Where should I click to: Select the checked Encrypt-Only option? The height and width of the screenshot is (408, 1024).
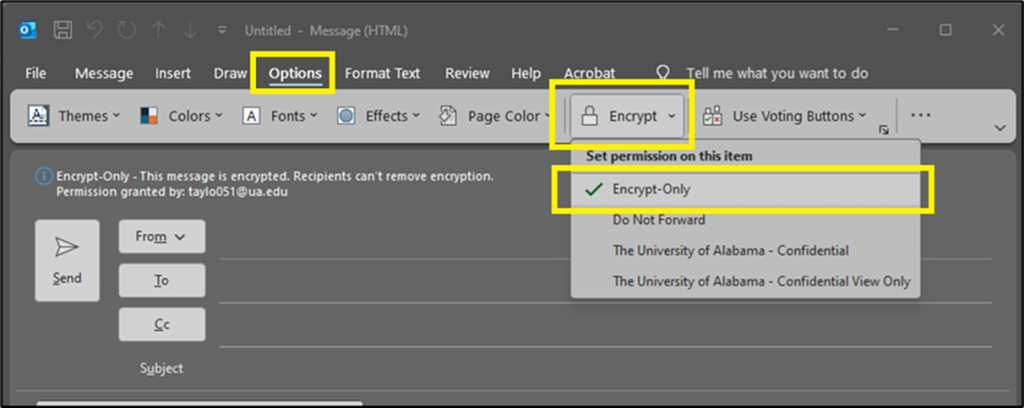tap(651, 189)
